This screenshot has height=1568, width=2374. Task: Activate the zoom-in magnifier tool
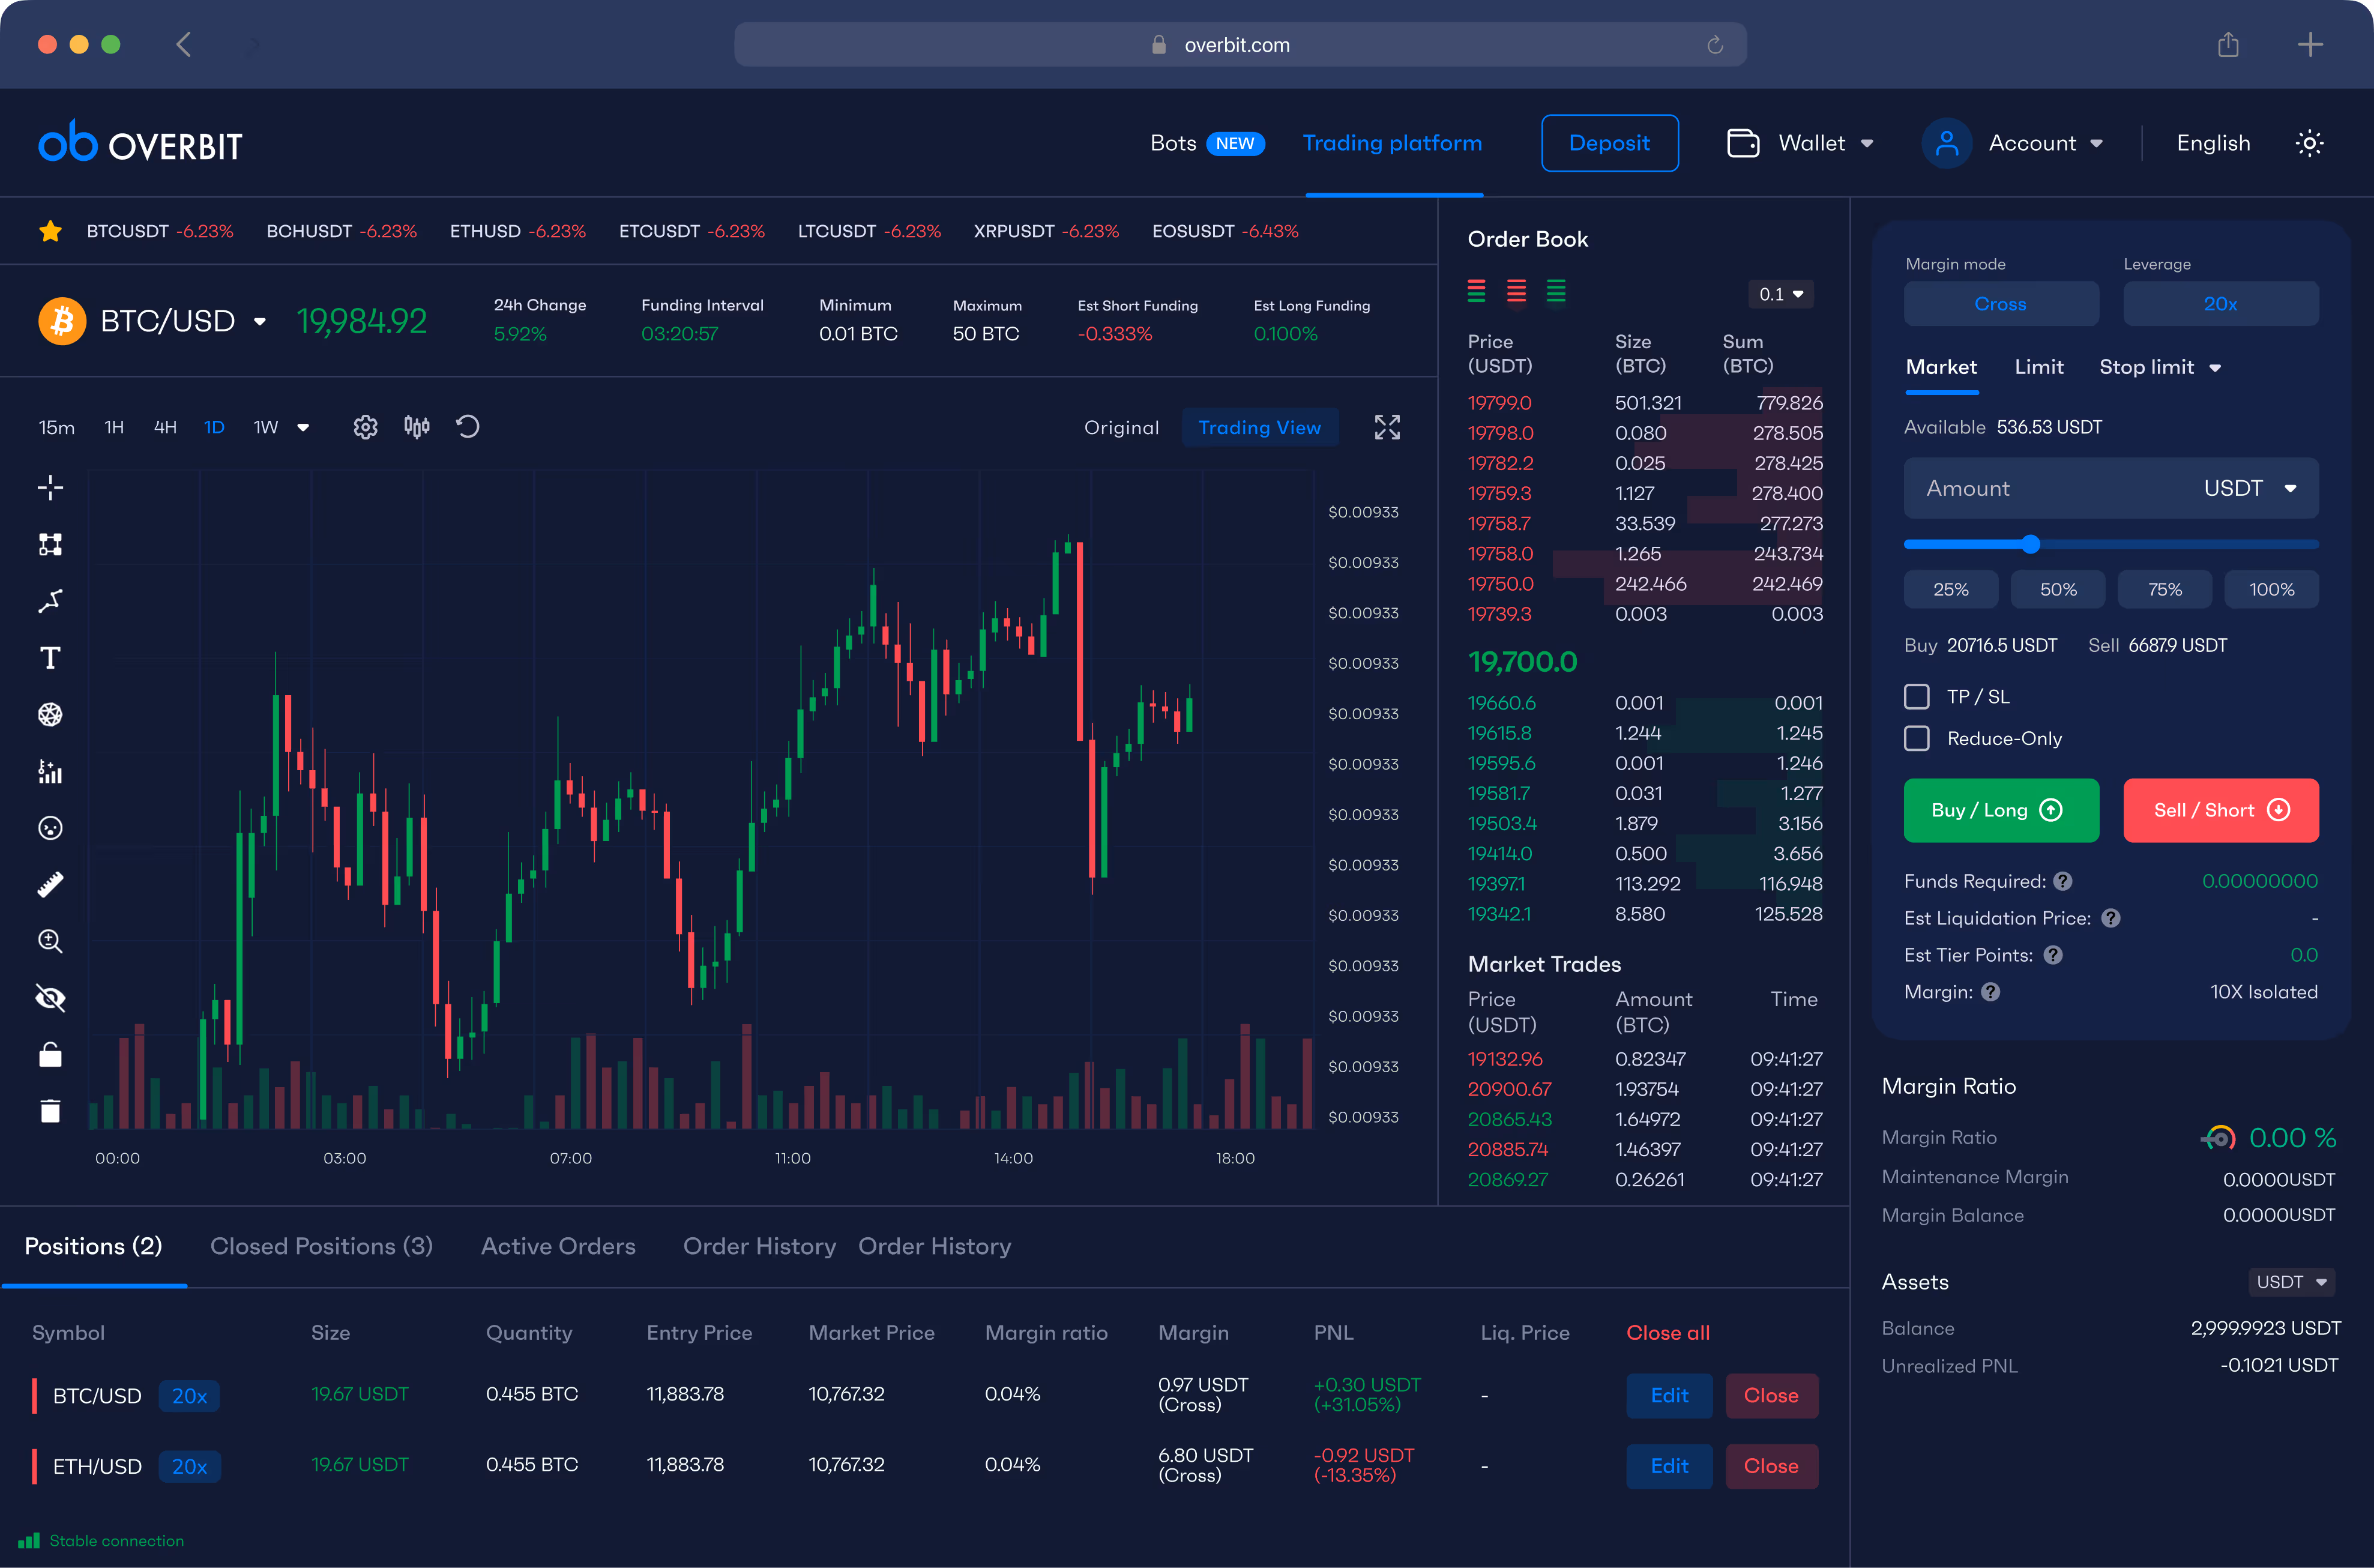pyautogui.click(x=50, y=941)
